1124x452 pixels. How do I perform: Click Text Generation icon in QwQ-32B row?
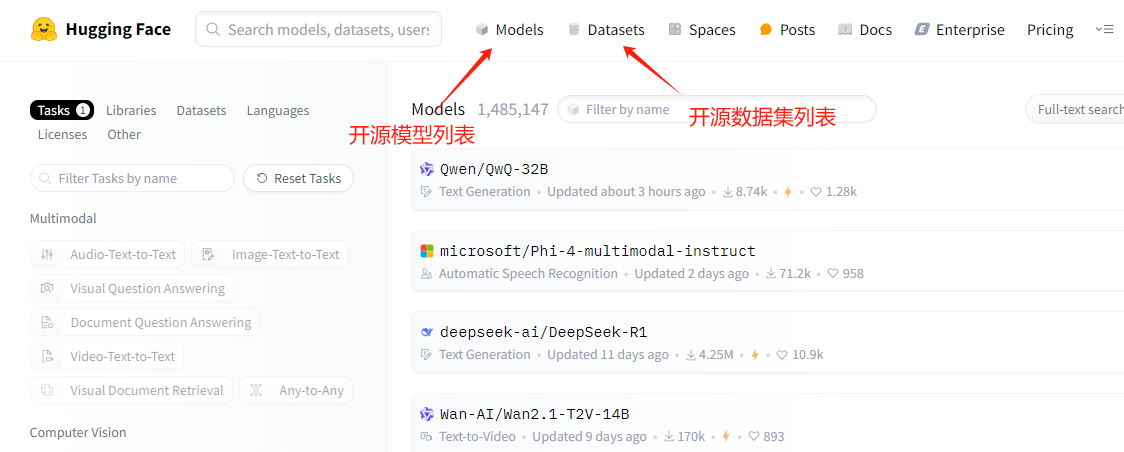(427, 192)
